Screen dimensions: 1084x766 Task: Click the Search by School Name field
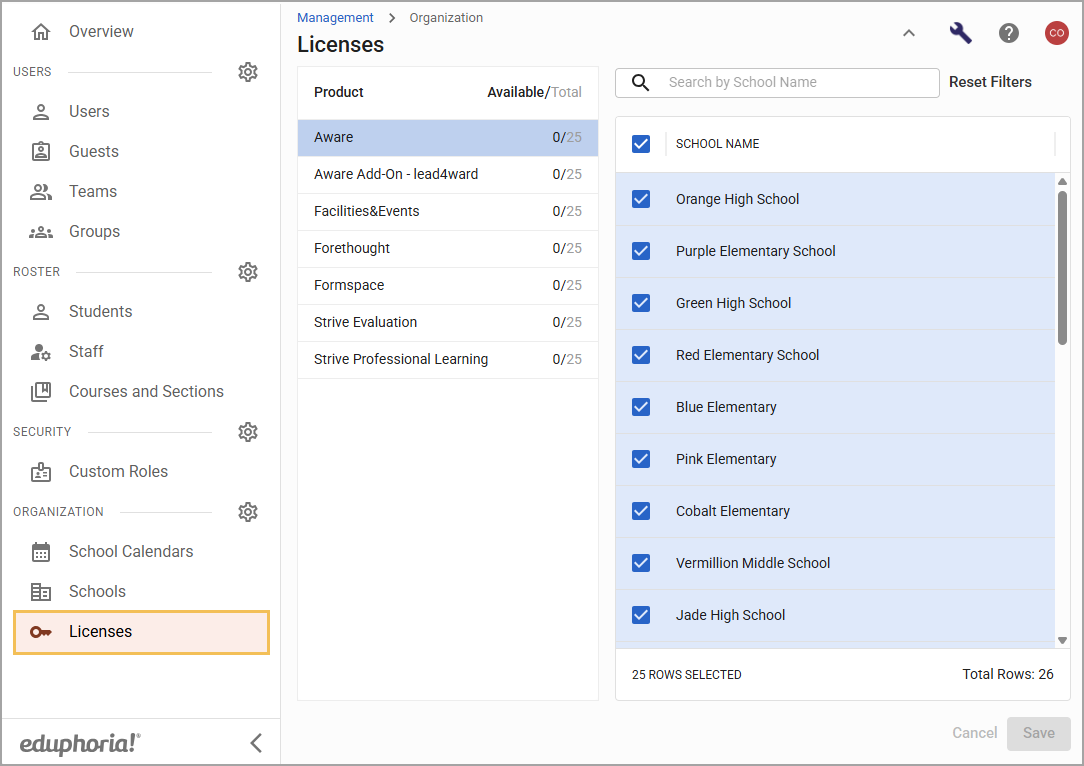pyautogui.click(x=777, y=82)
